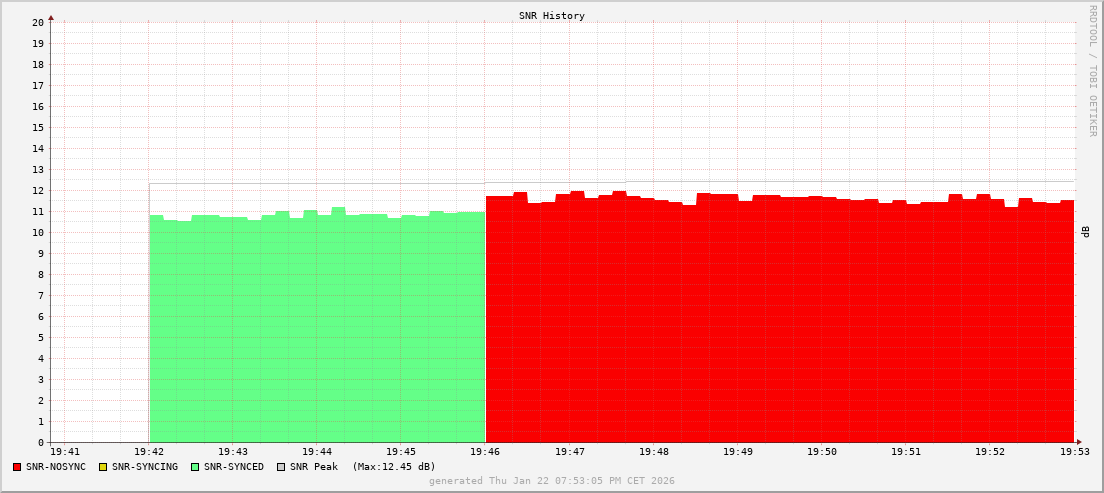
Task: Click the red SNR-NOSYNC legend swatch
Action: coord(17,467)
